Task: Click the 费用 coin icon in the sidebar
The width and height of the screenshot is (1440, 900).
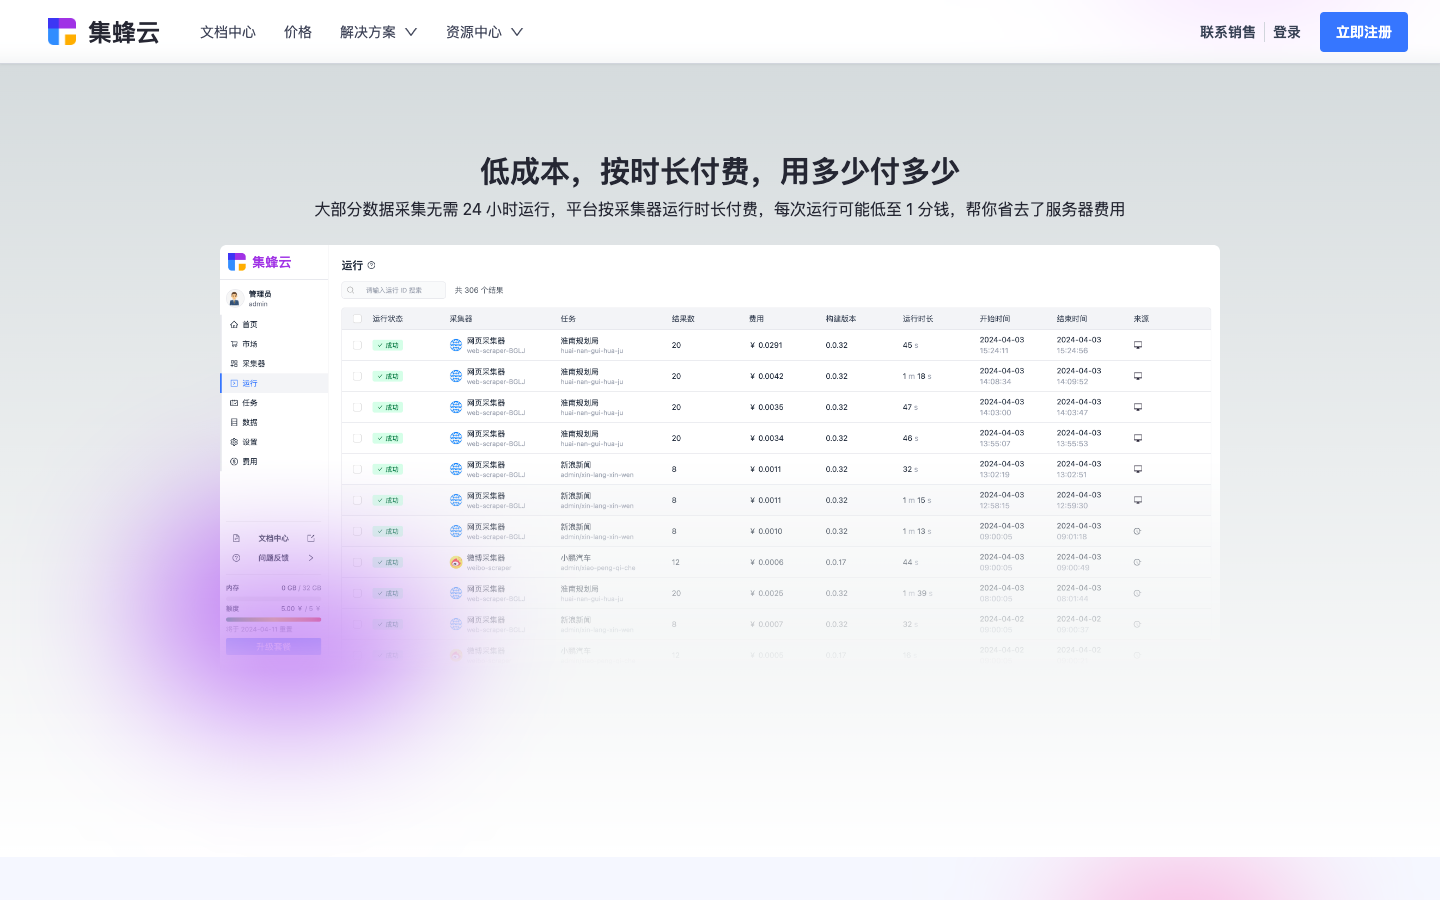Action: pos(234,461)
